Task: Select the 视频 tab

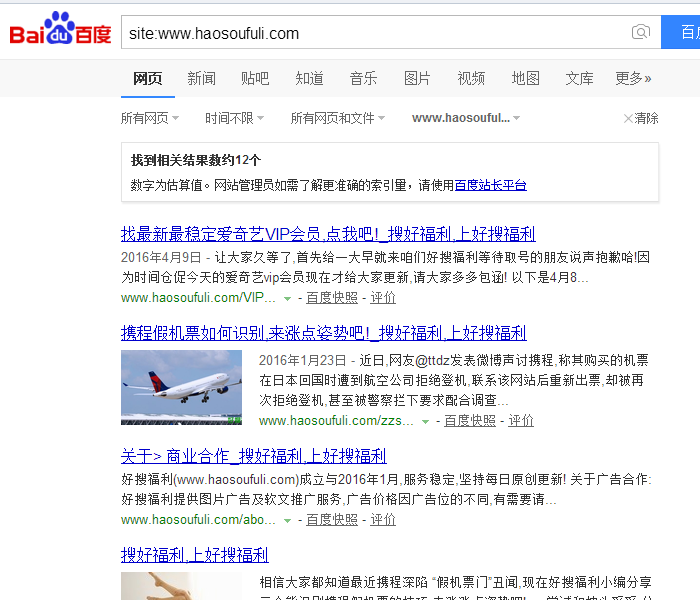Action: (x=471, y=78)
